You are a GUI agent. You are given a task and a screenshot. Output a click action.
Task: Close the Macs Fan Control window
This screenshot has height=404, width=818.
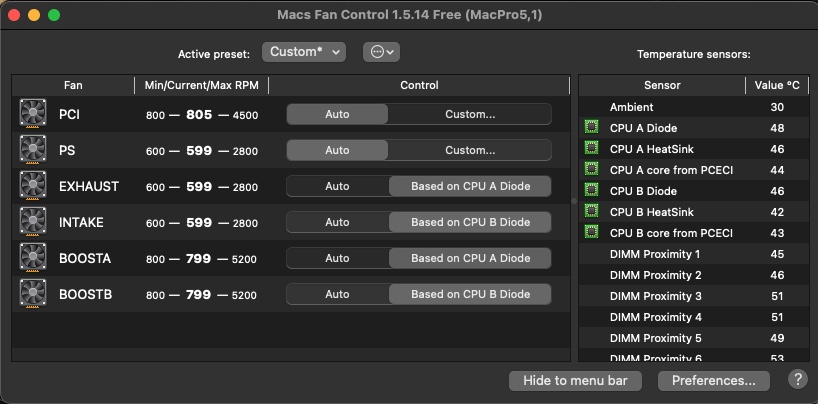(x=14, y=15)
